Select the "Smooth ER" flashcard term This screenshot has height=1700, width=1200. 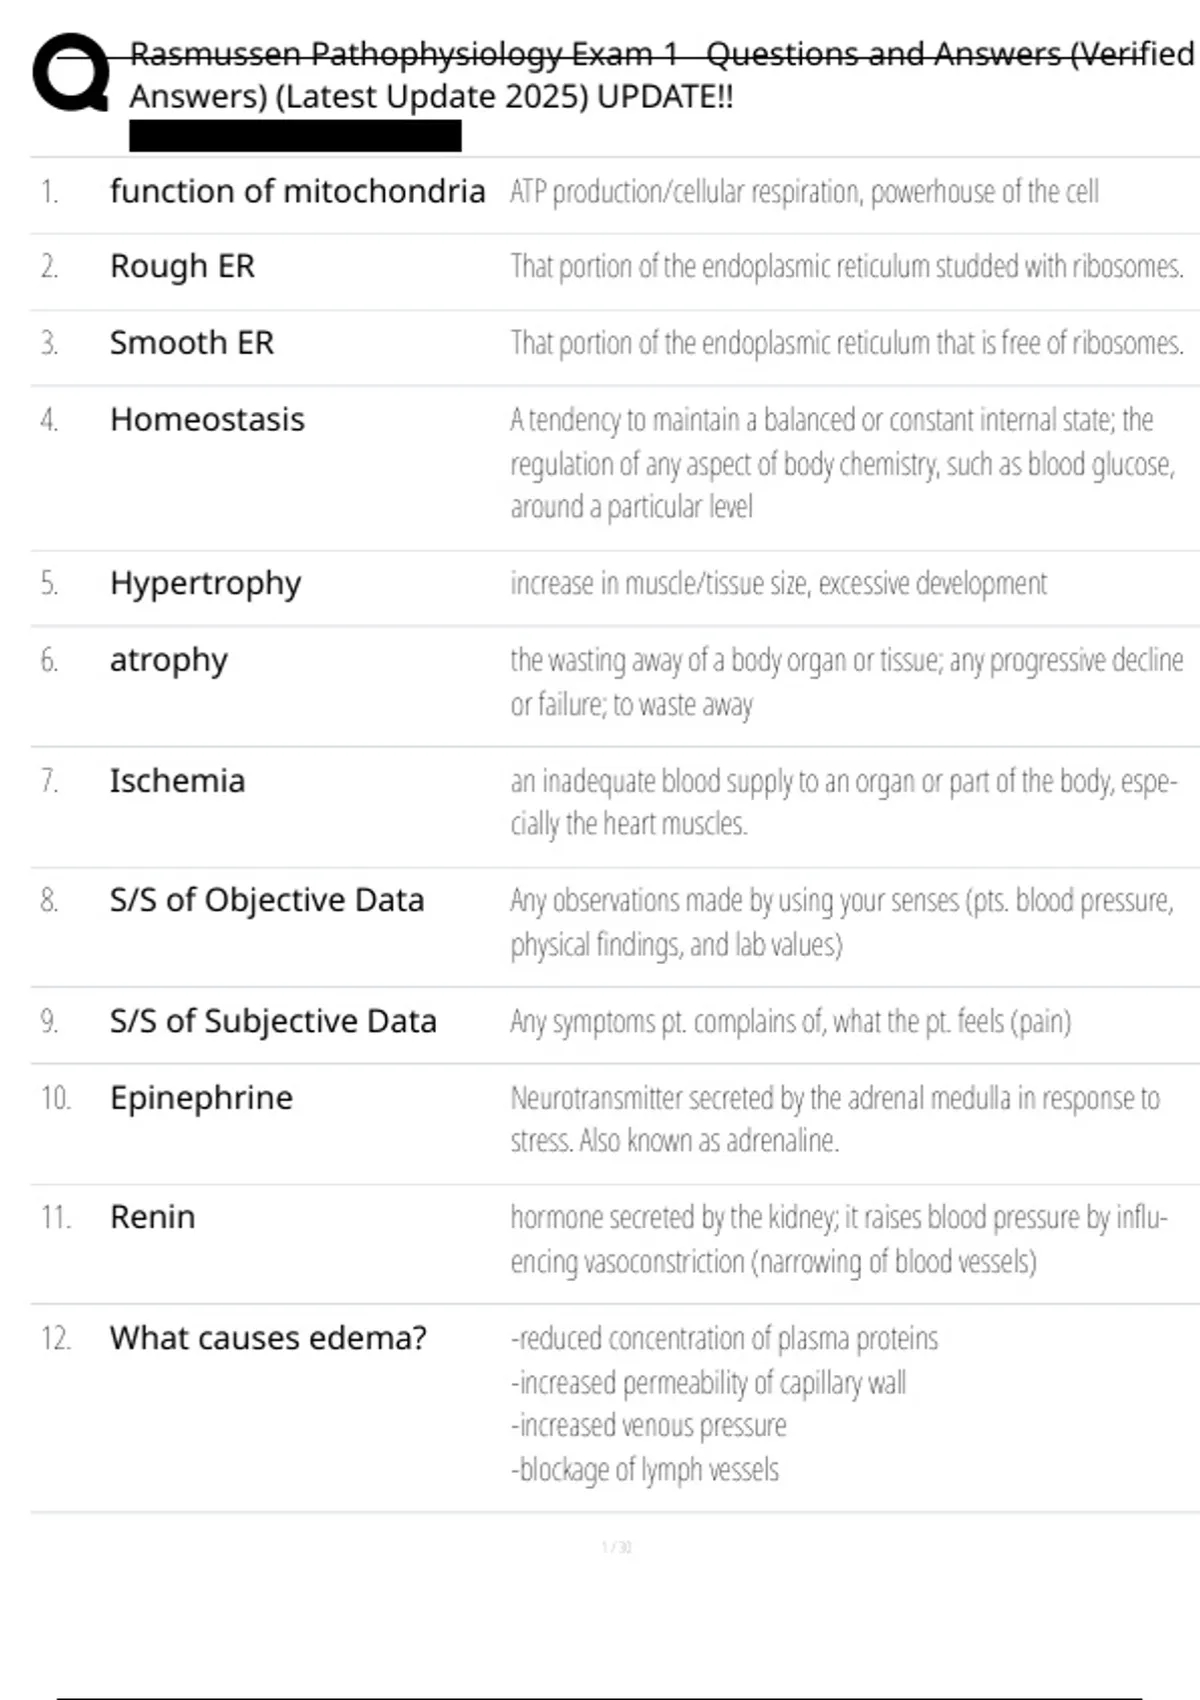click(191, 343)
